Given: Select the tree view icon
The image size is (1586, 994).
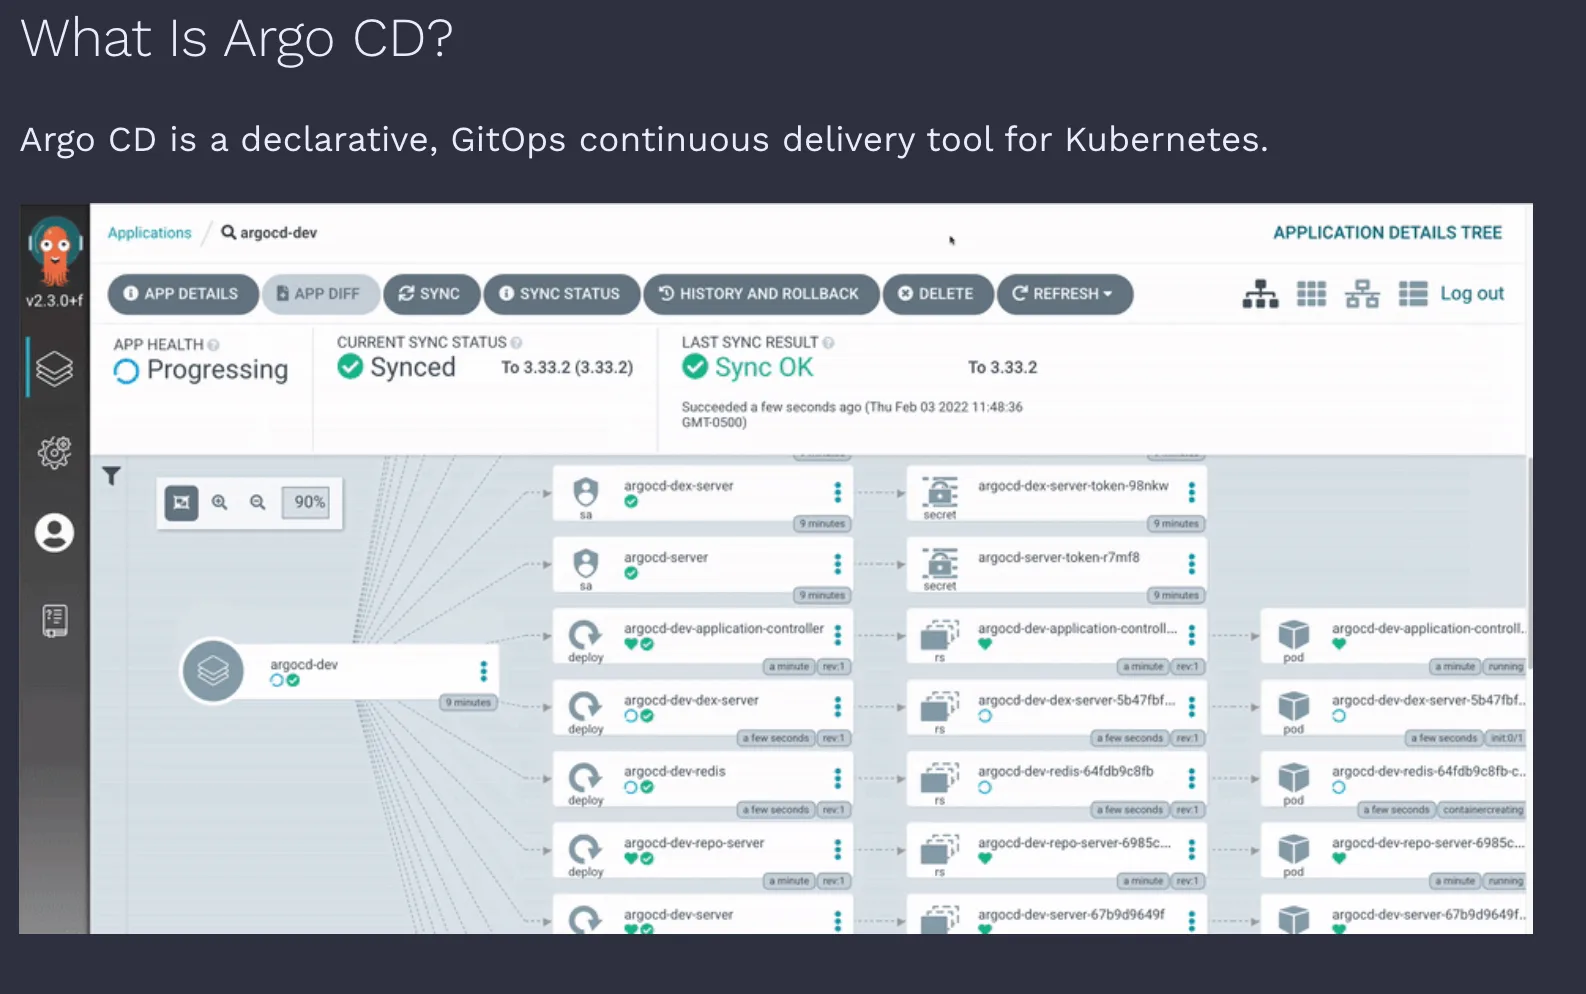Looking at the screenshot, I should (1260, 294).
